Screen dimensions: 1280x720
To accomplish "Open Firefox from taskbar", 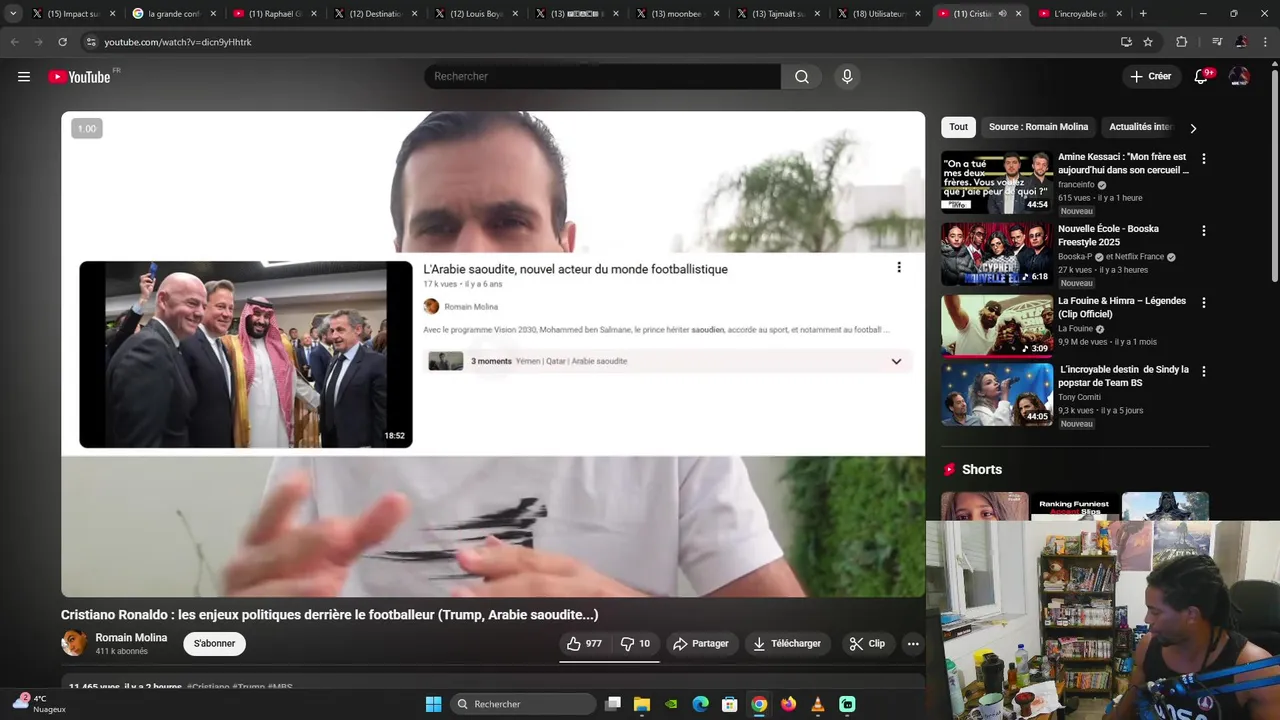I will (789, 704).
